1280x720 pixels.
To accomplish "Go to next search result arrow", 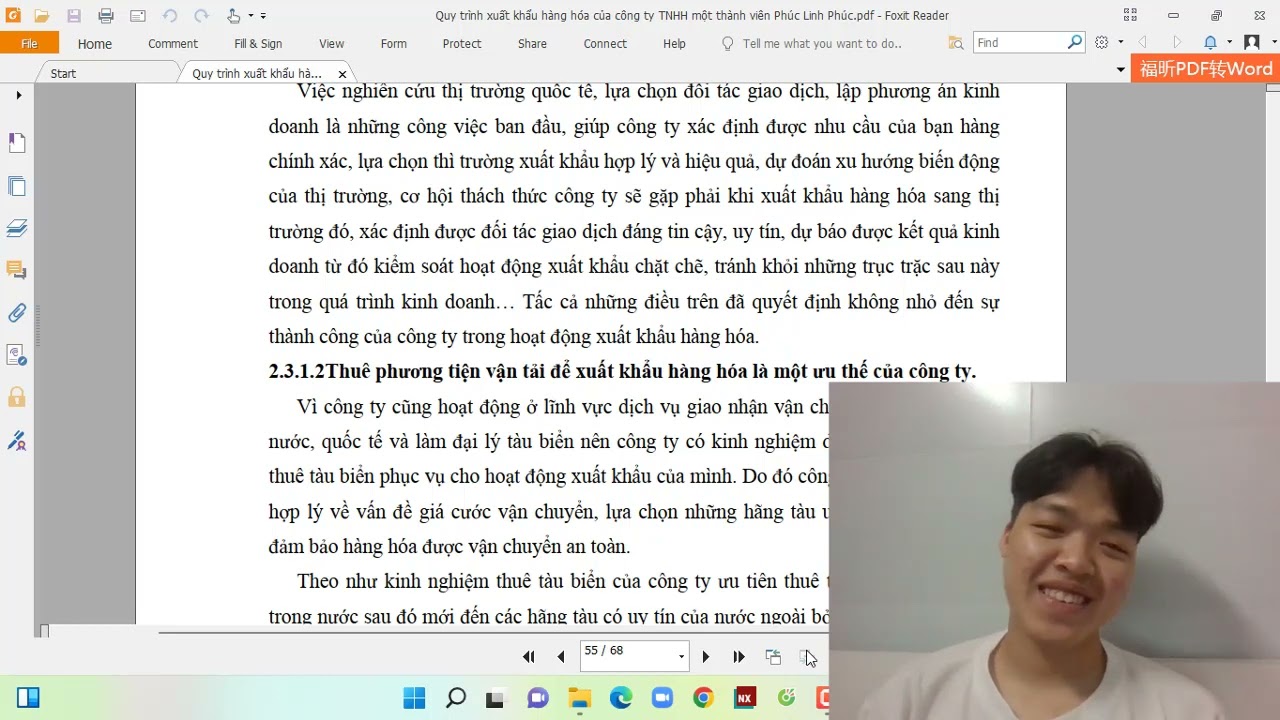I will coord(1177,42).
